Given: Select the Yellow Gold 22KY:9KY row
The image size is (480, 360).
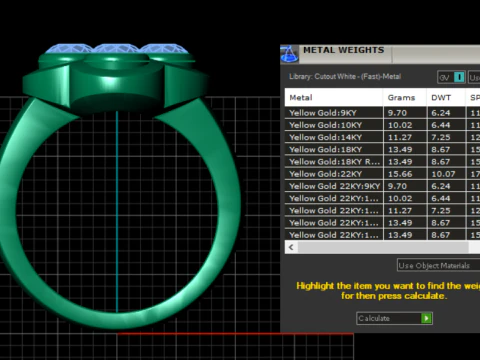Looking at the screenshot, I should 382,186.
